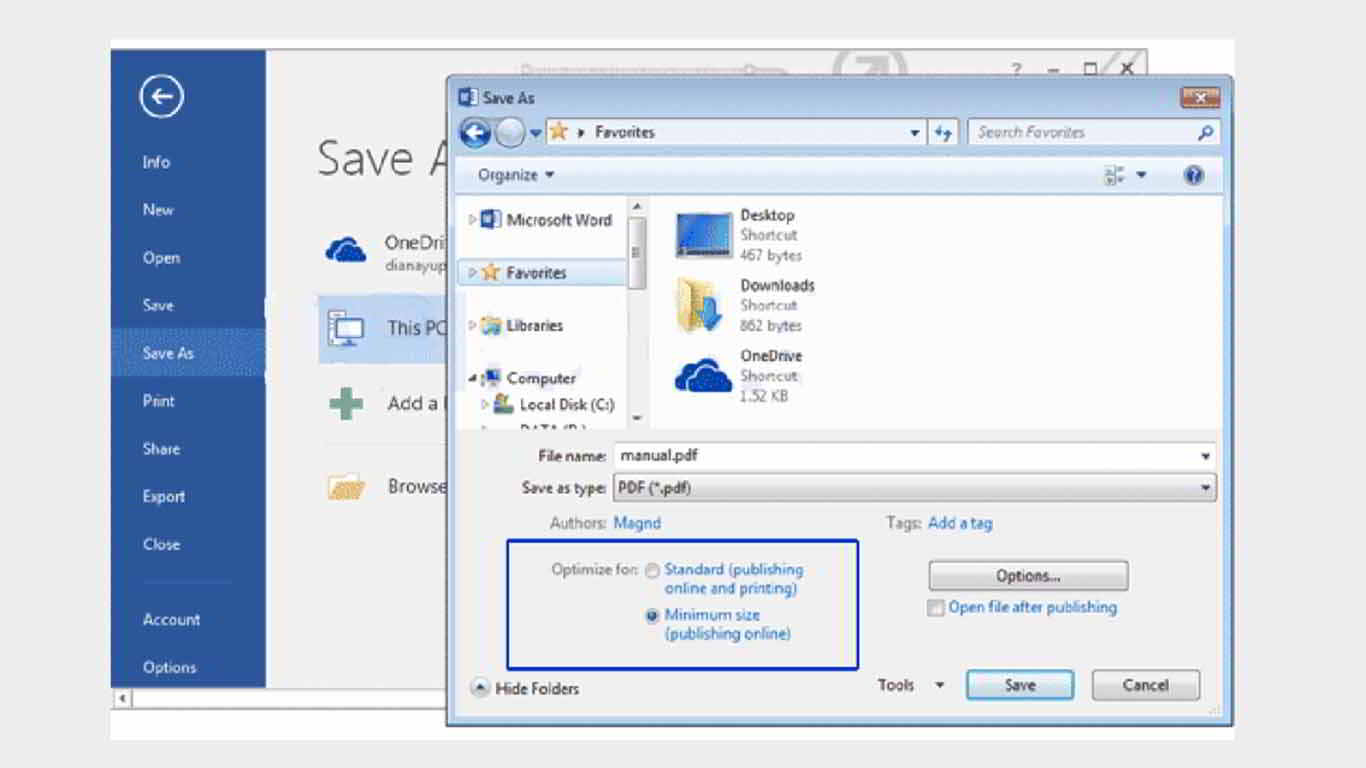Click Close in the Word sidebar
Image resolution: width=1366 pixels, height=768 pixels.
click(161, 545)
